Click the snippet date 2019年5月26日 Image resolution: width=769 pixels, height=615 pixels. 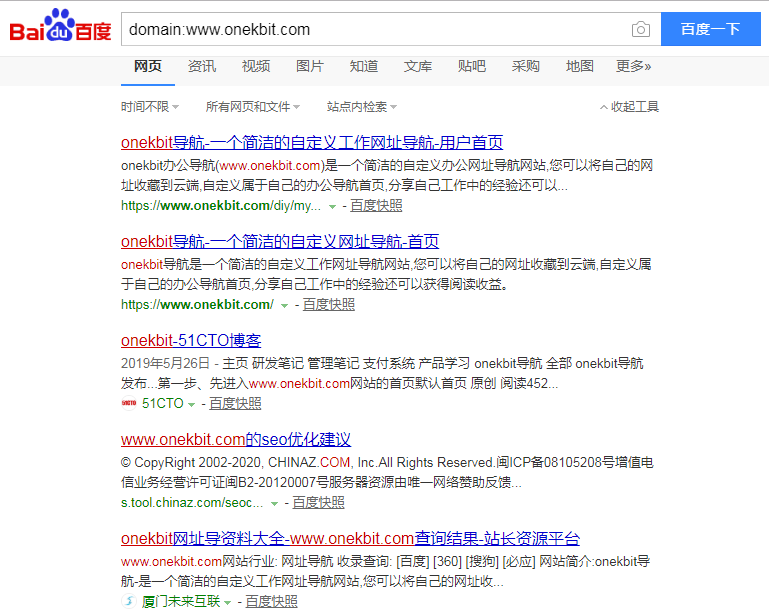(165, 363)
